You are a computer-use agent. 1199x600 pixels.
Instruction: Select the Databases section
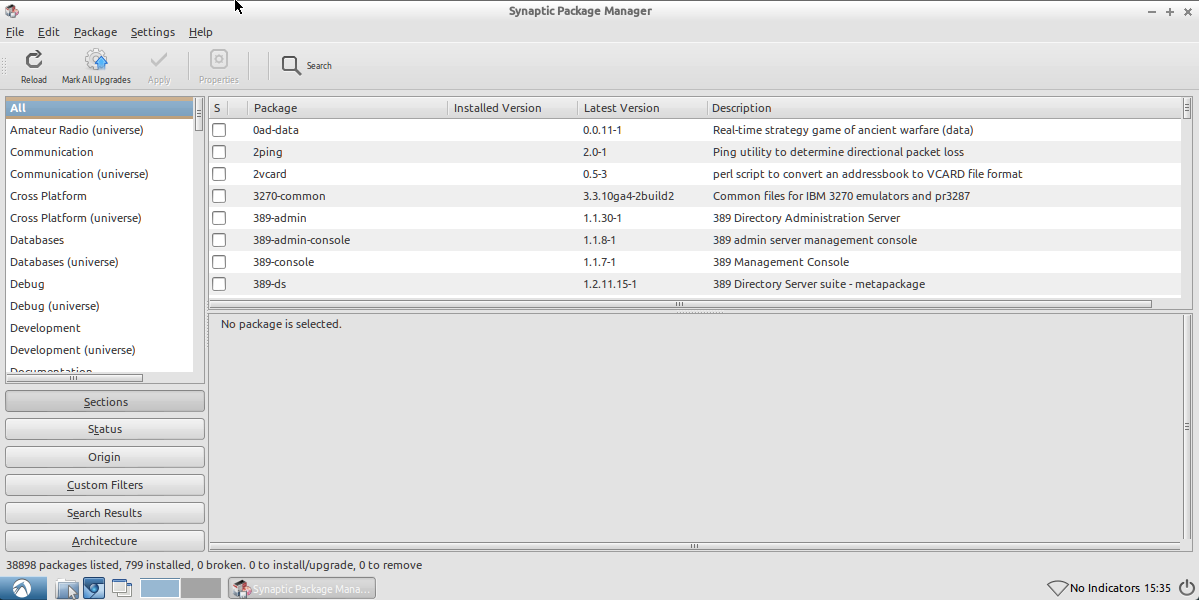37,240
